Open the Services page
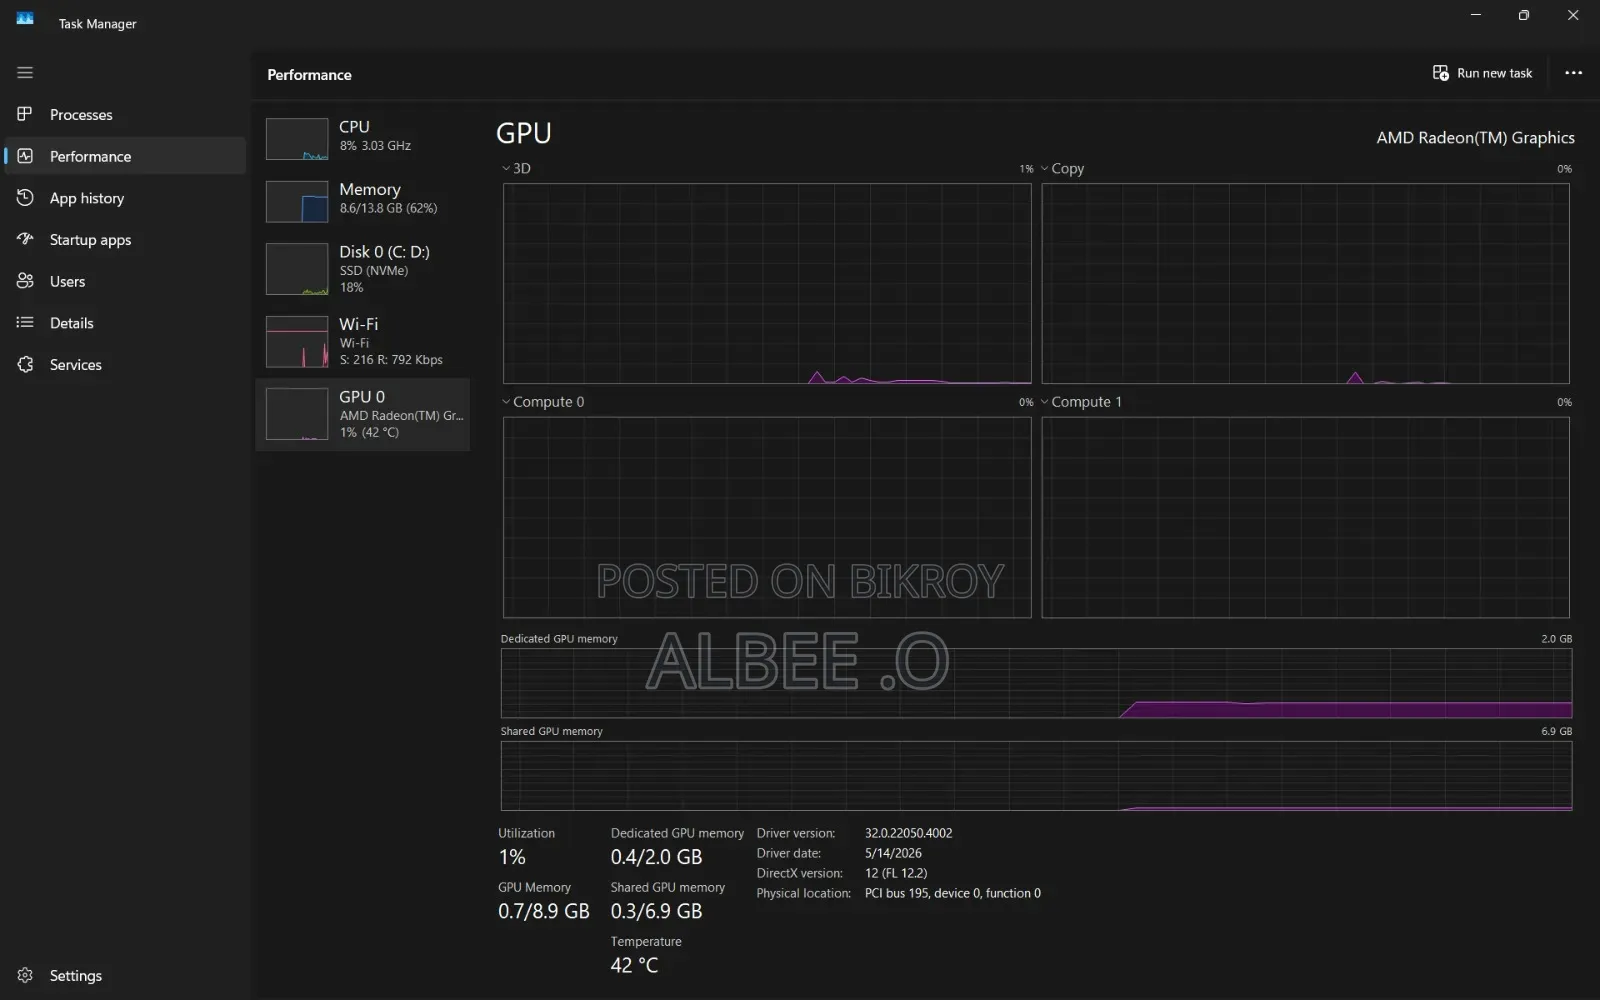This screenshot has height=1000, width=1600. pos(125,365)
